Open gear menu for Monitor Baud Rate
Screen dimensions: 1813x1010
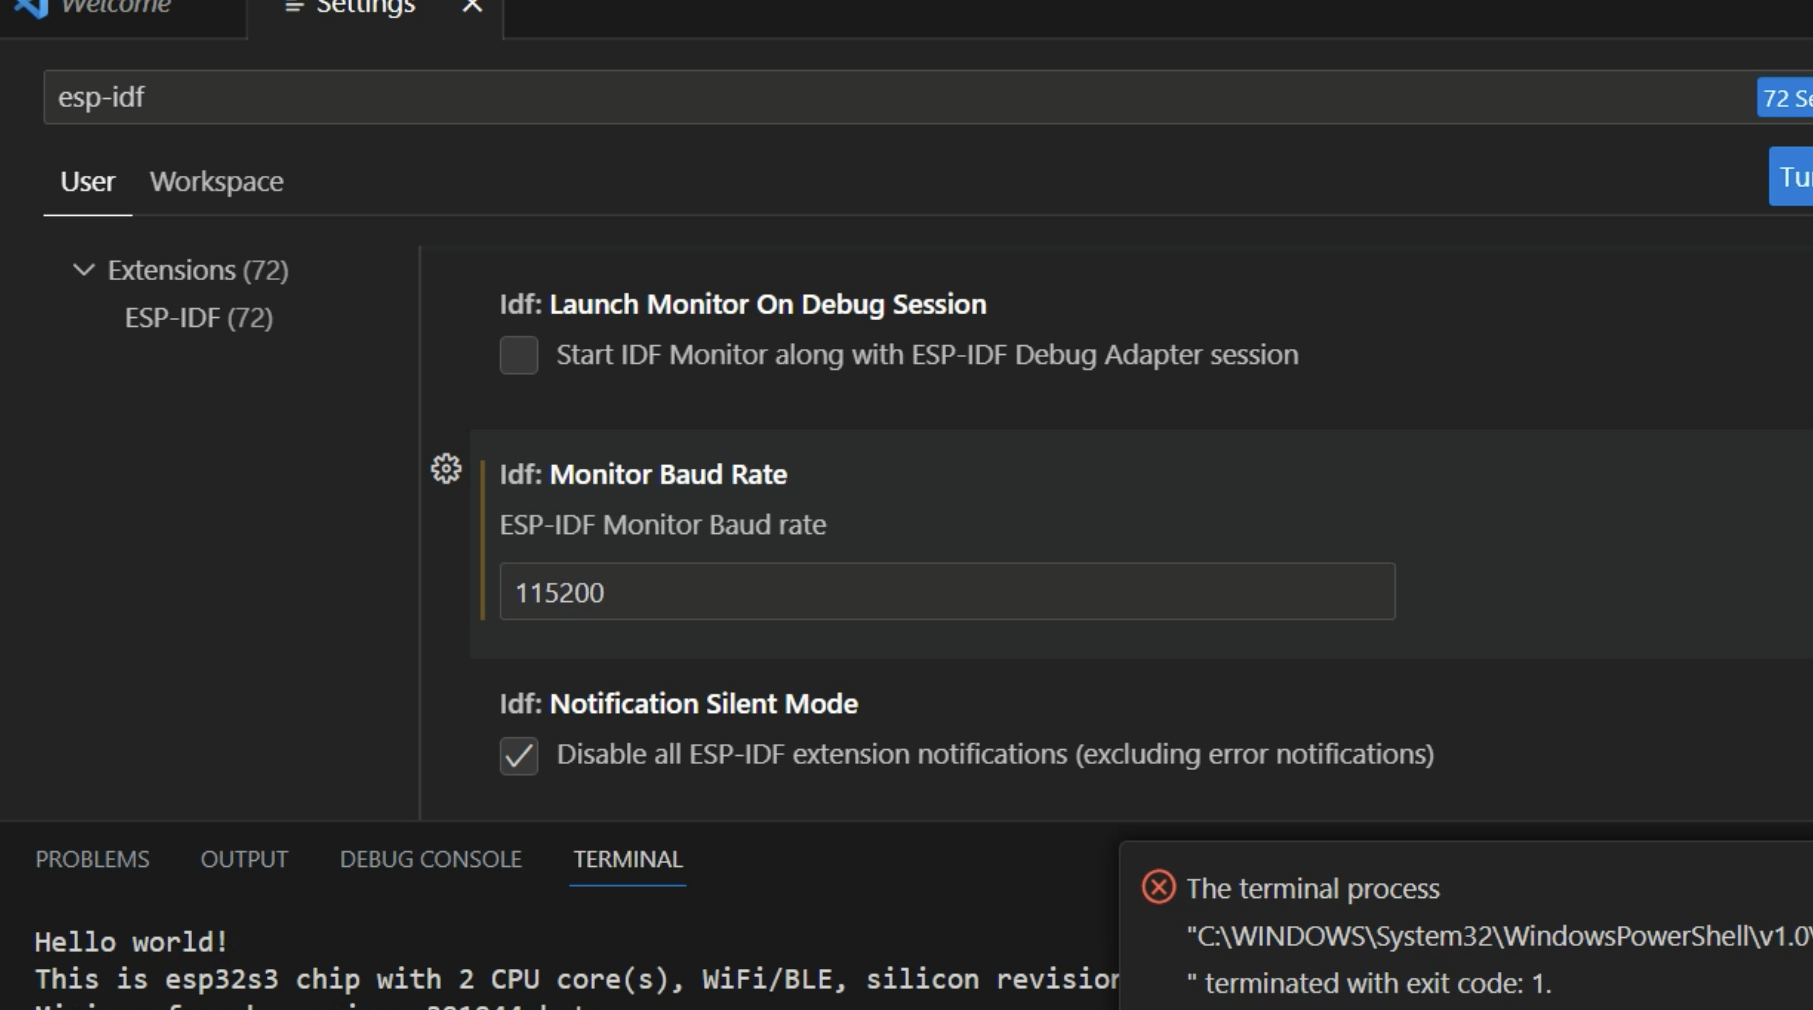446,469
